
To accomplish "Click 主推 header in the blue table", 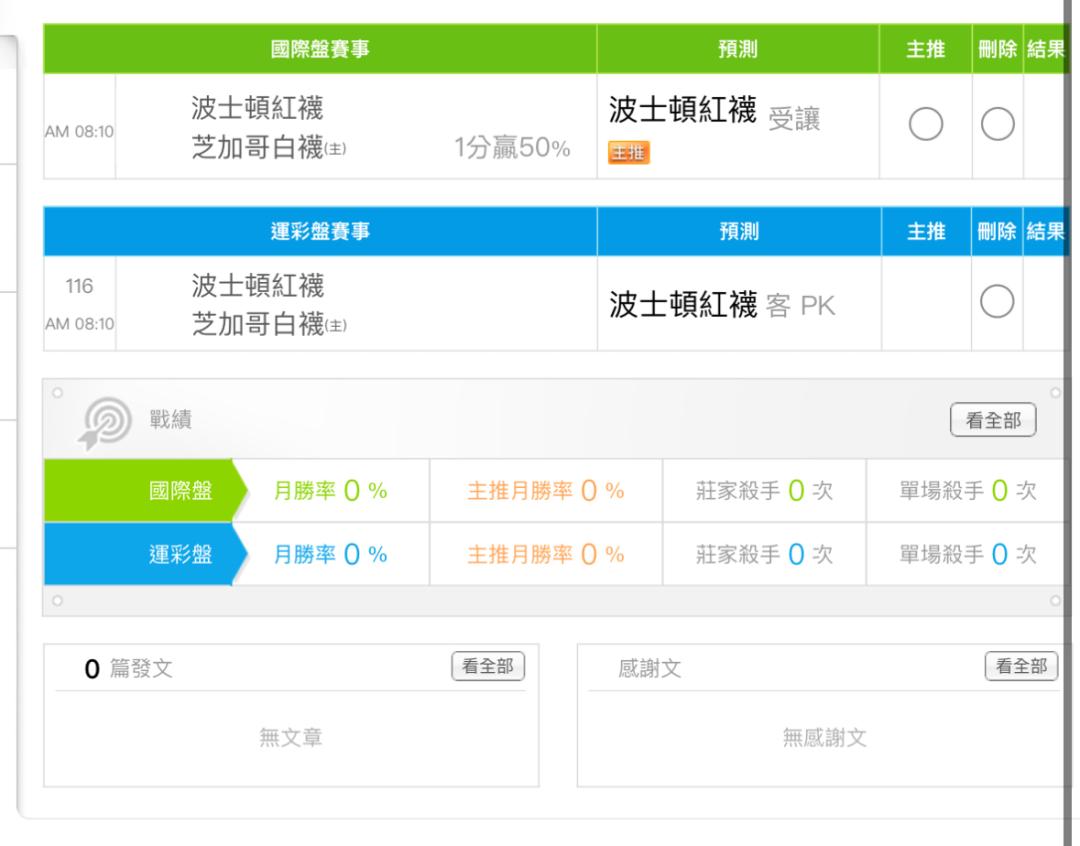I will 926,231.
